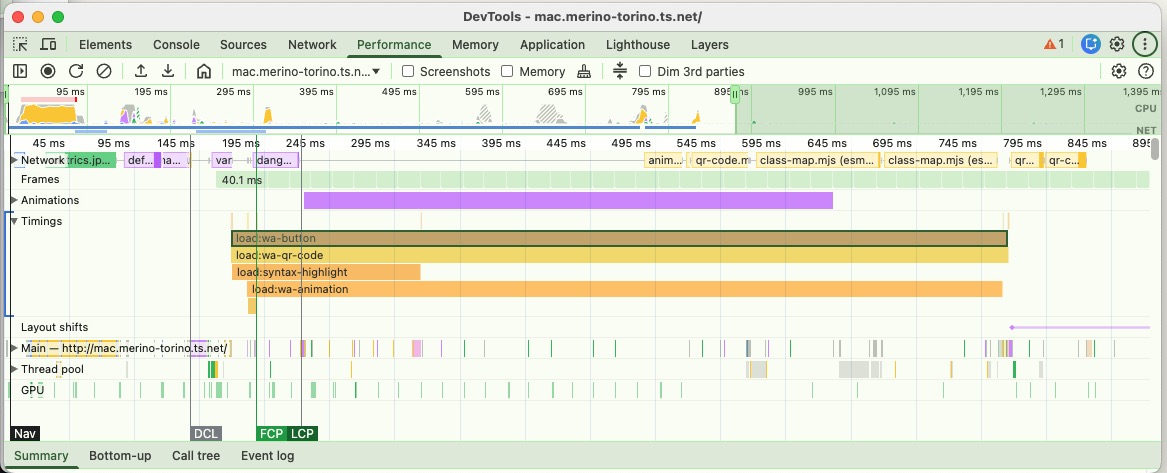Select the Performance tab
1167x473 pixels.
click(x=394, y=45)
